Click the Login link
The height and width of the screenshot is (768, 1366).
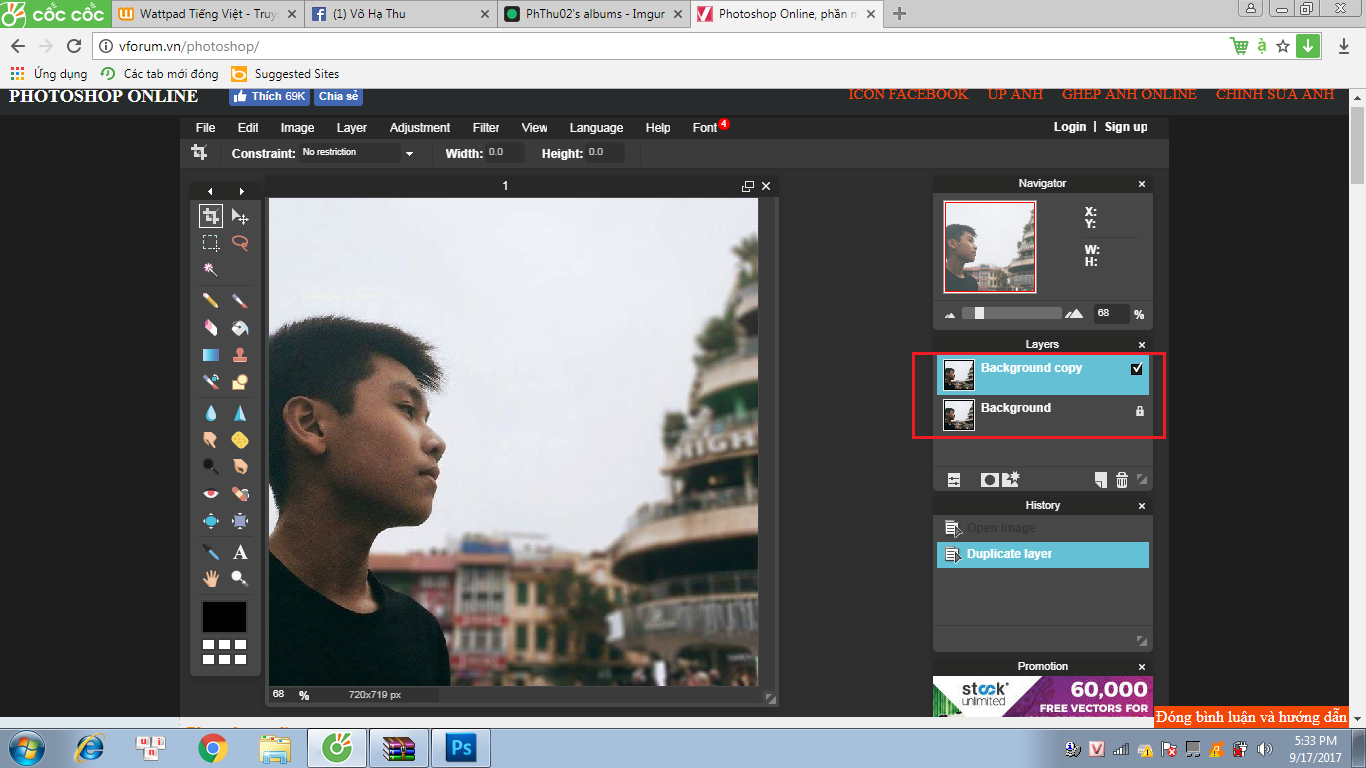click(1069, 127)
